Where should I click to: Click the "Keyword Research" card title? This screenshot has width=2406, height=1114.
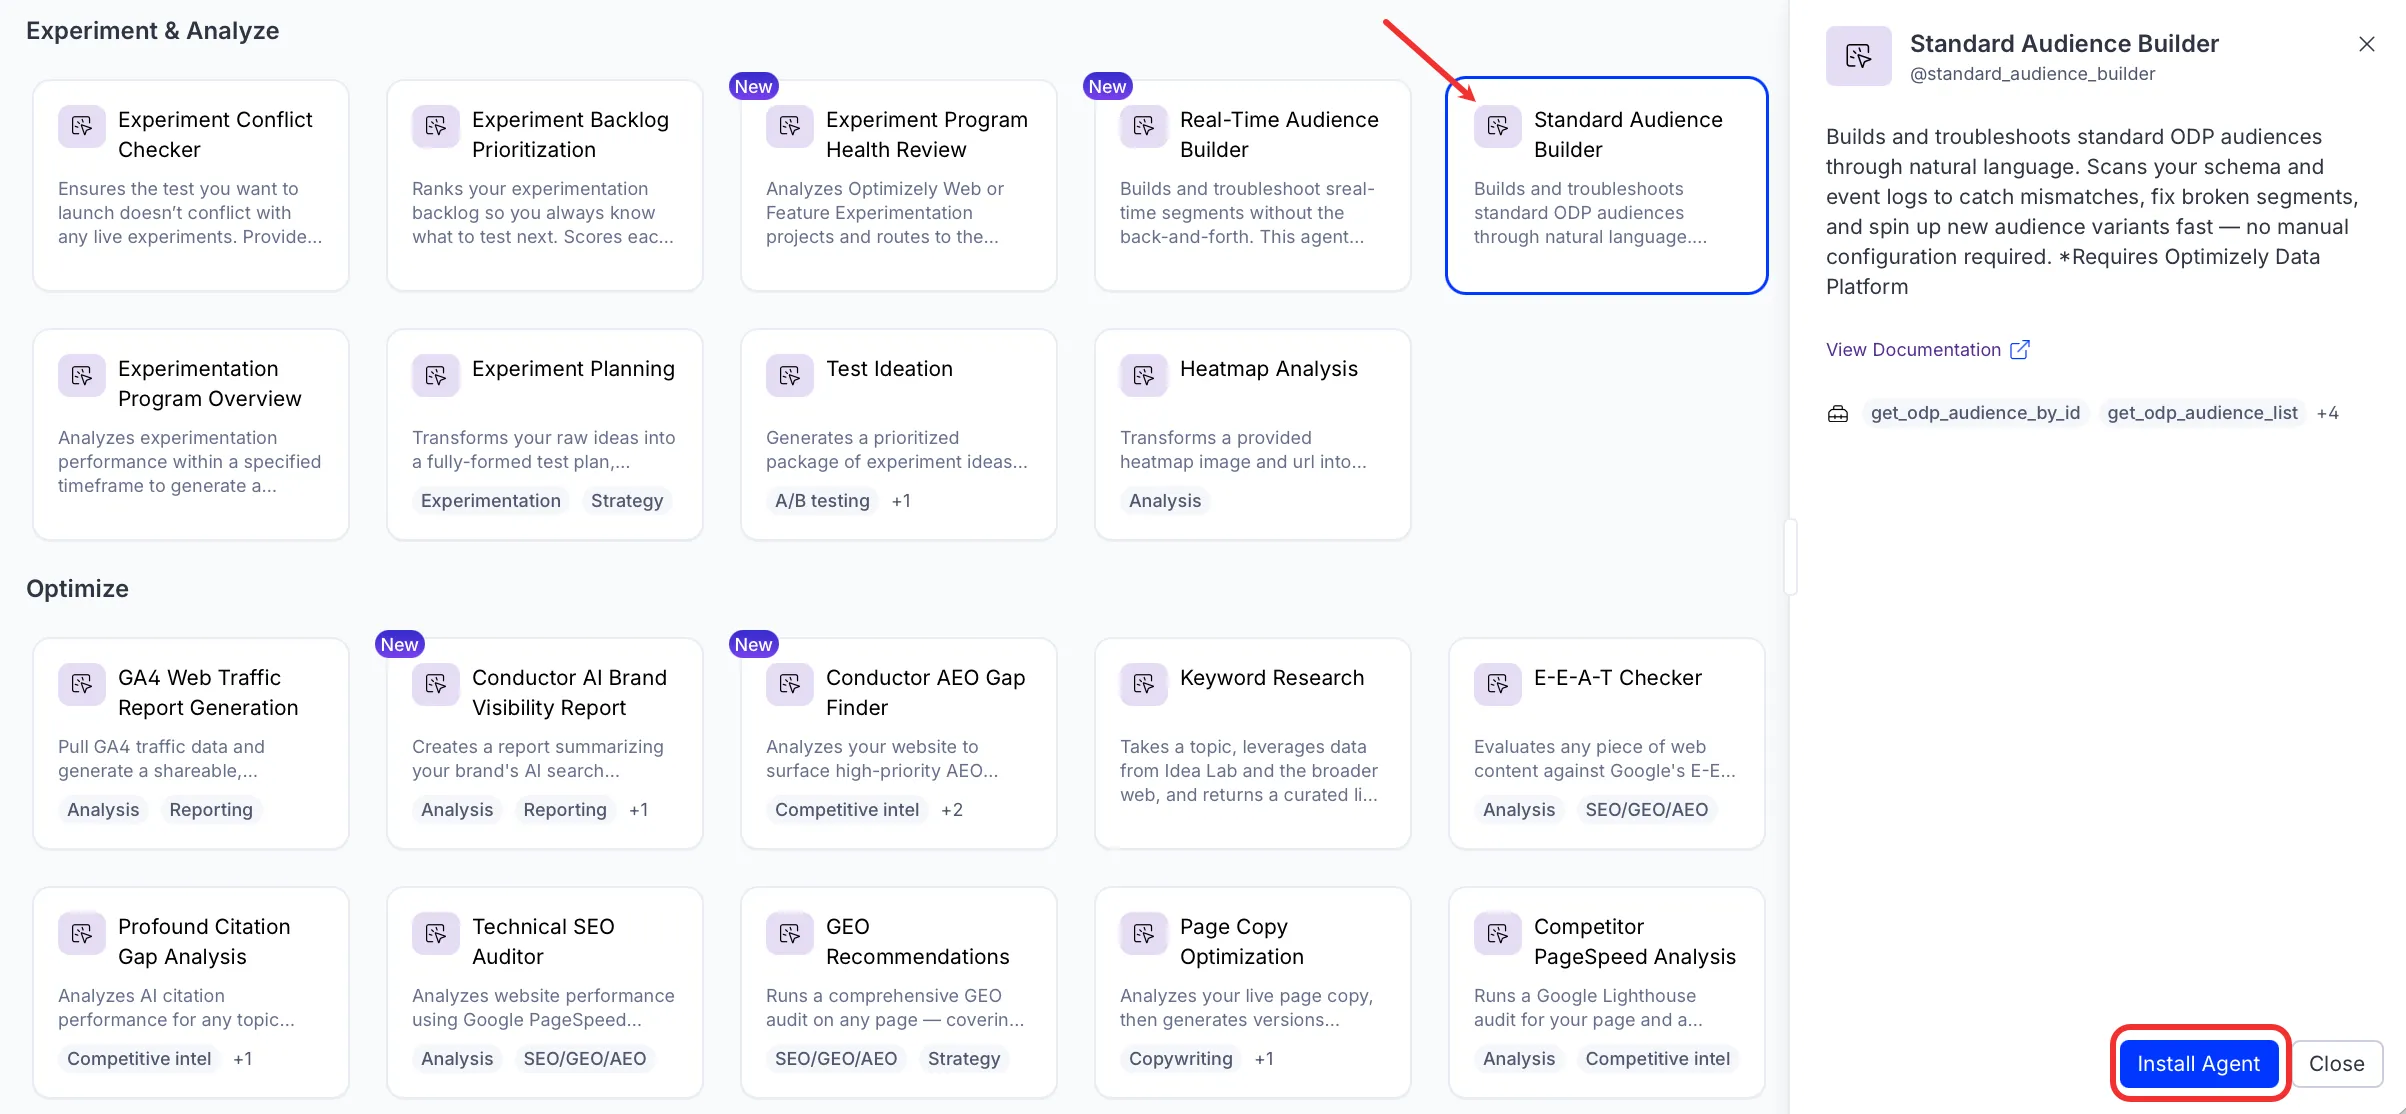click(1272, 678)
